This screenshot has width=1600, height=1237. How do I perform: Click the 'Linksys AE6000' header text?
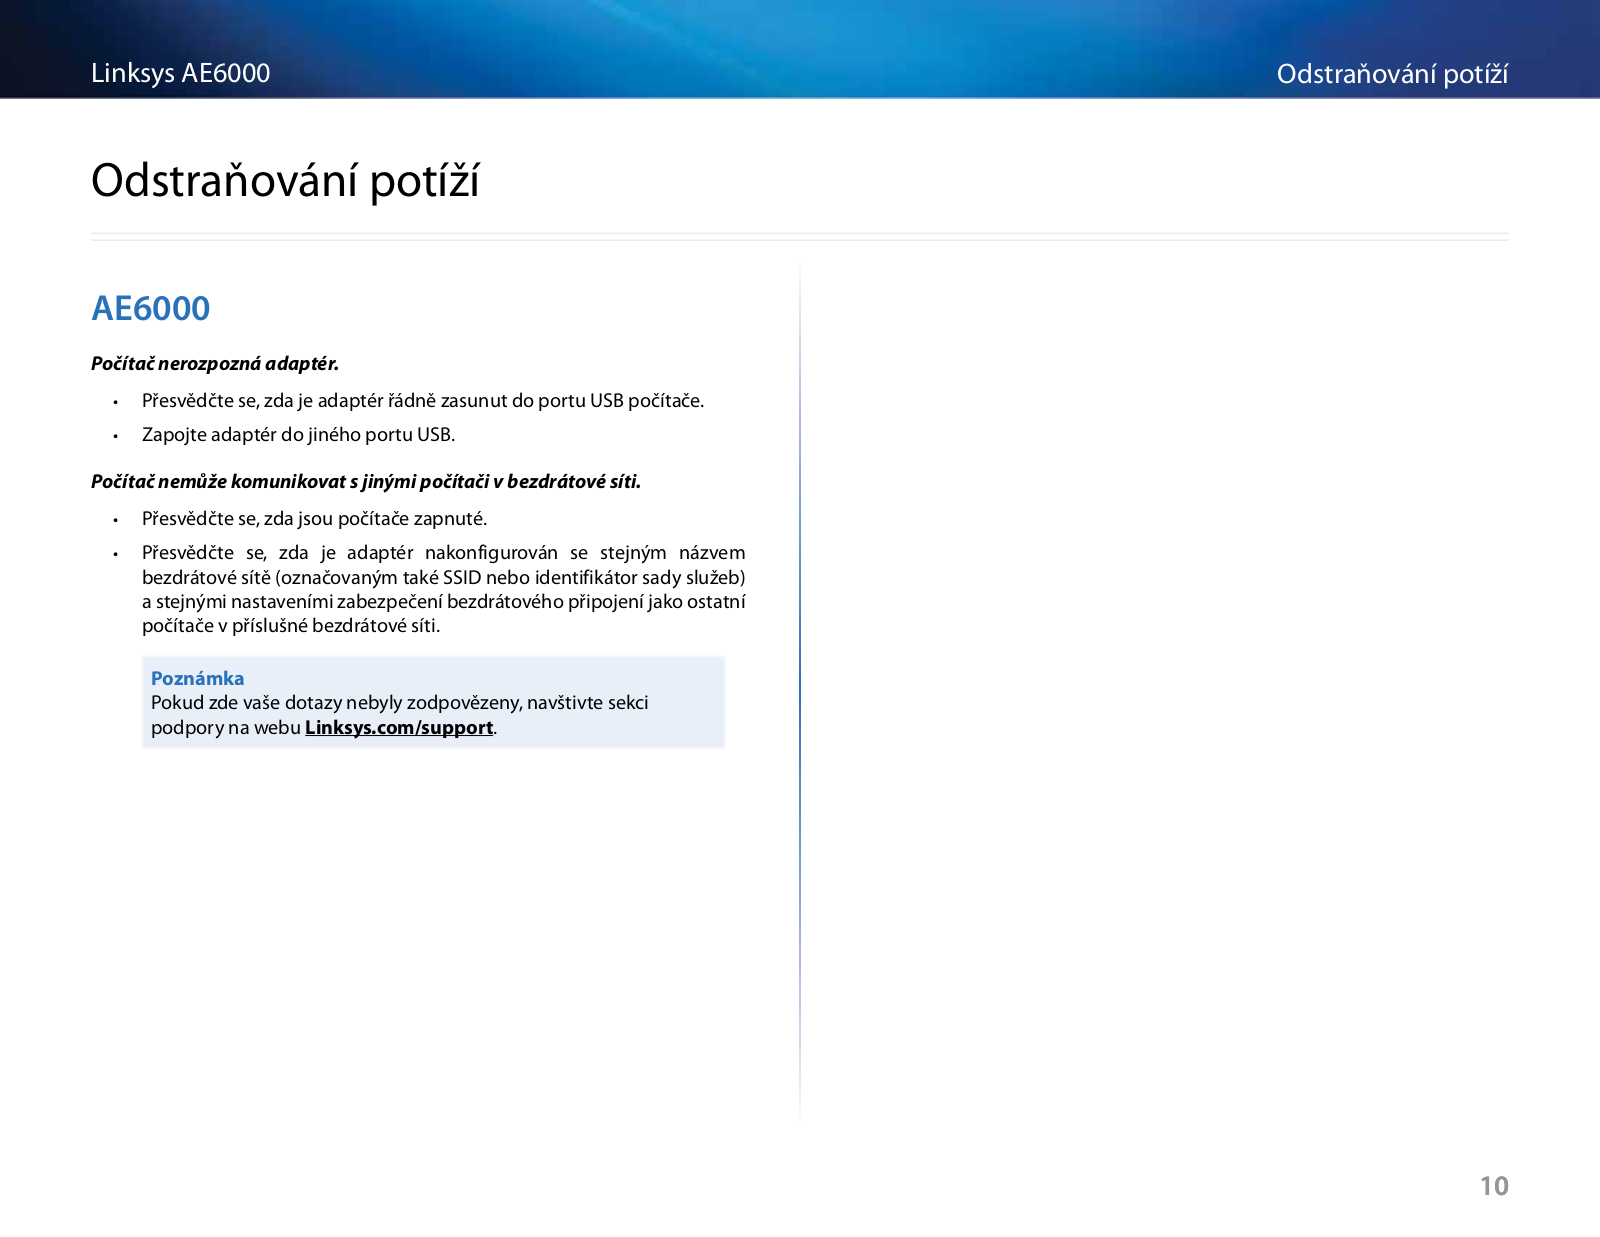pyautogui.click(x=181, y=73)
